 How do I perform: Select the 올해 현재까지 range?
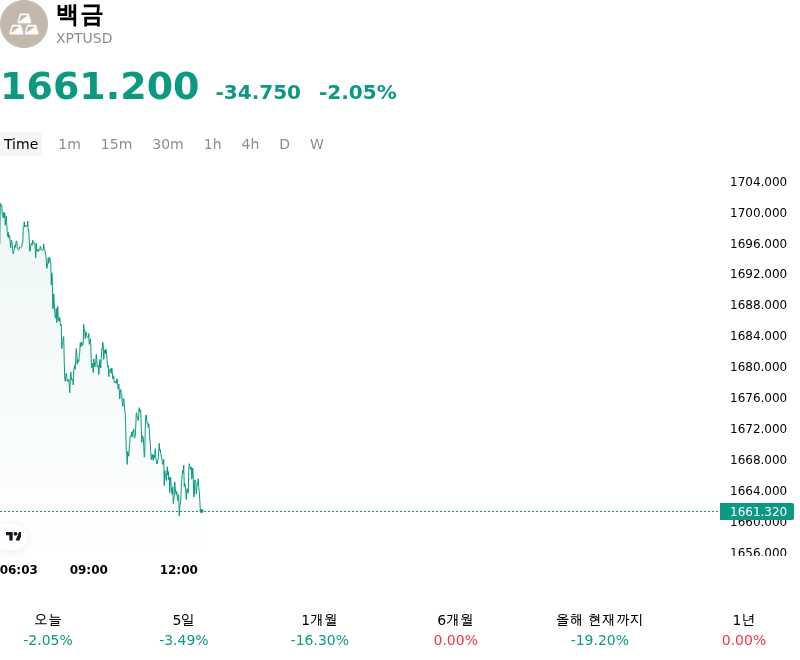coord(599,630)
